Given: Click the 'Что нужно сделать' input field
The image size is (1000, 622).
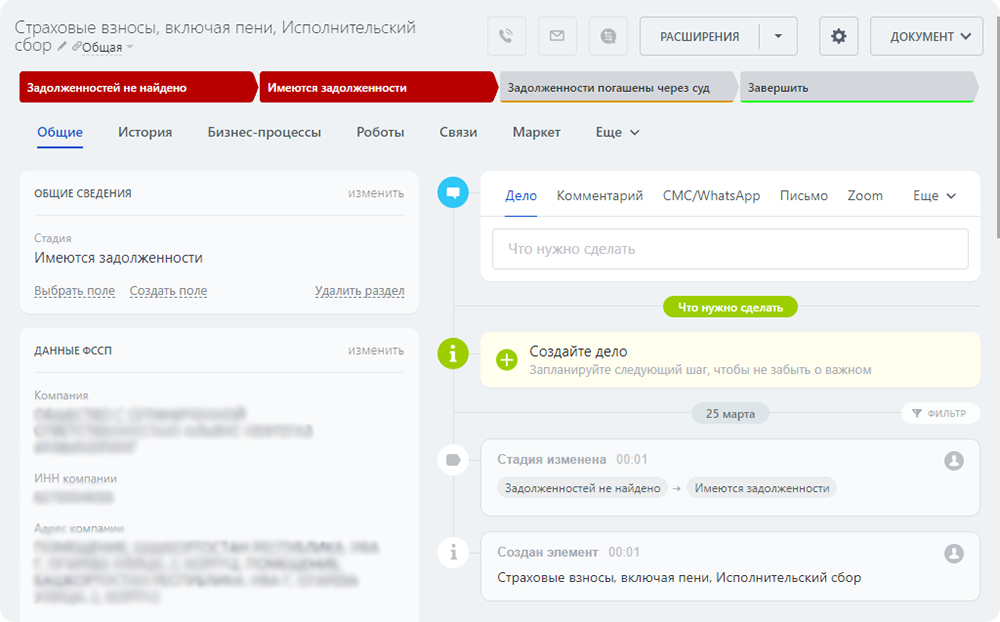Looking at the screenshot, I should point(729,249).
